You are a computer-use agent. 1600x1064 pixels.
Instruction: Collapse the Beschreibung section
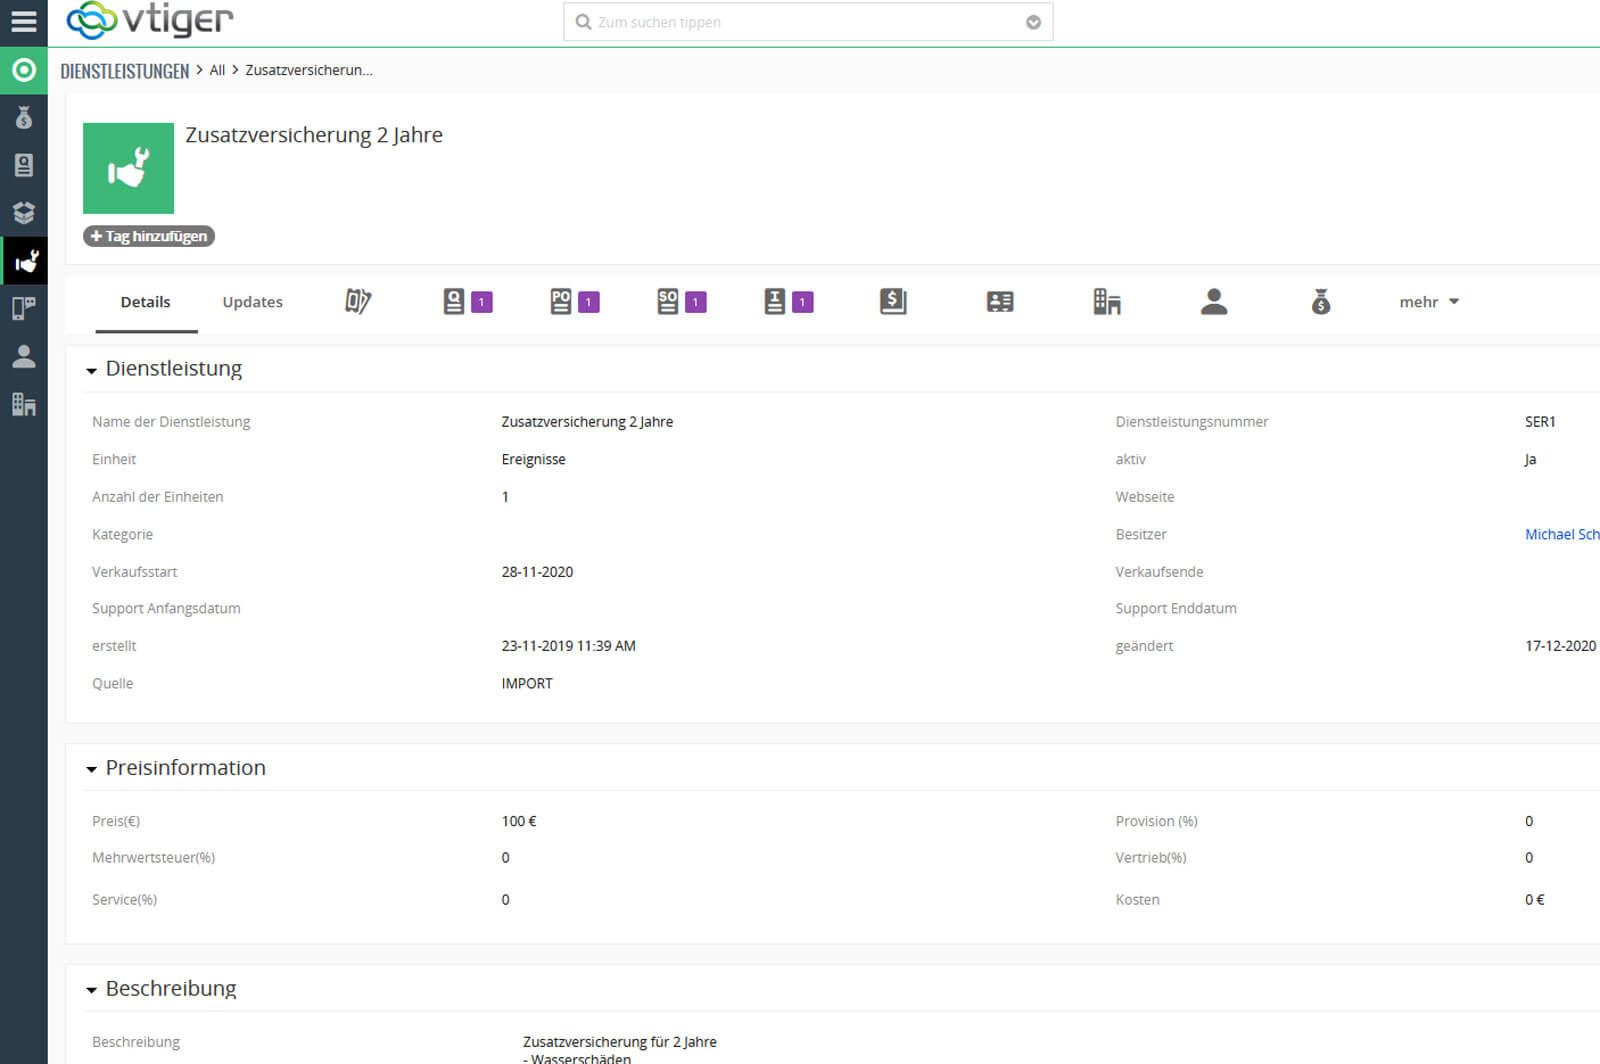point(92,991)
